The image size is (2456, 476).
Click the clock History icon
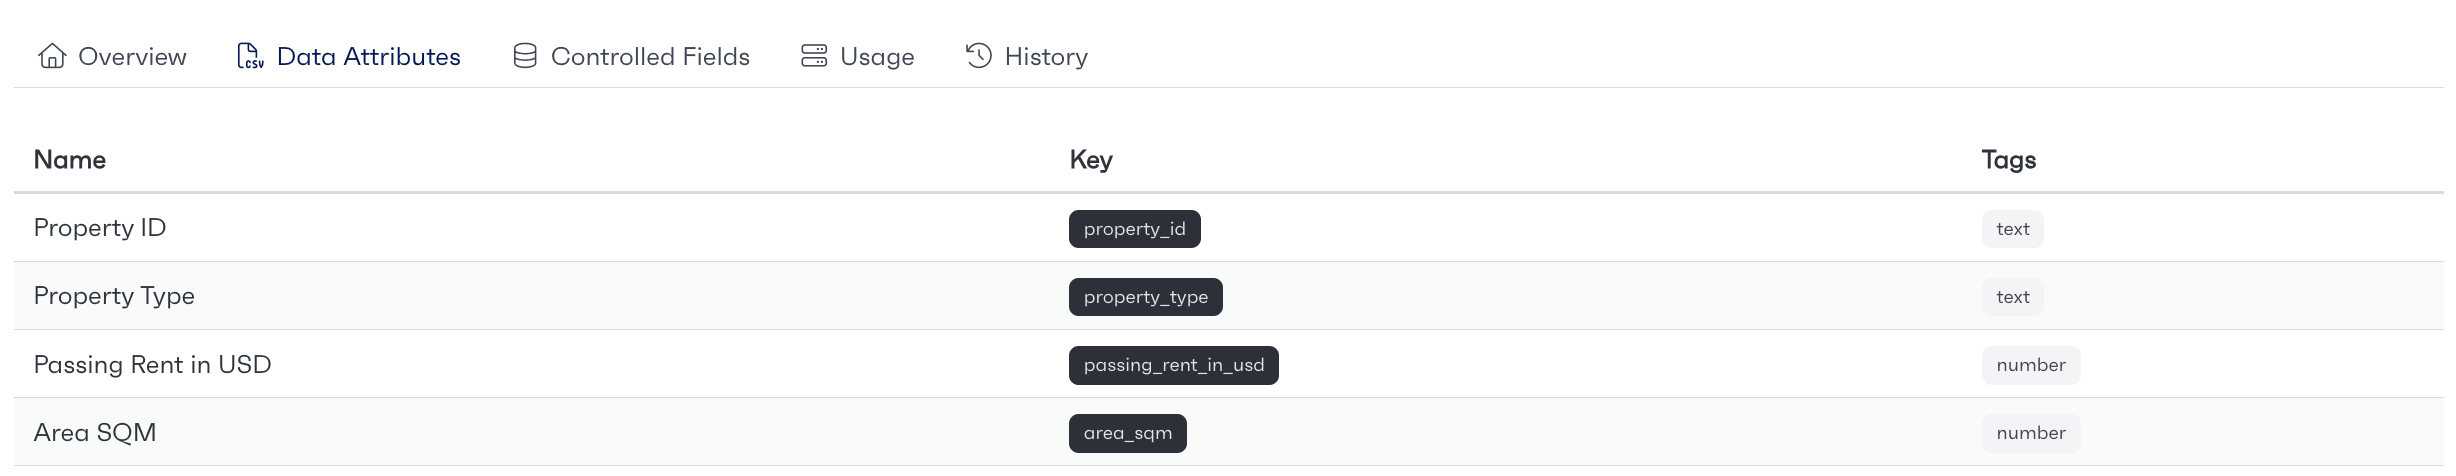979,56
